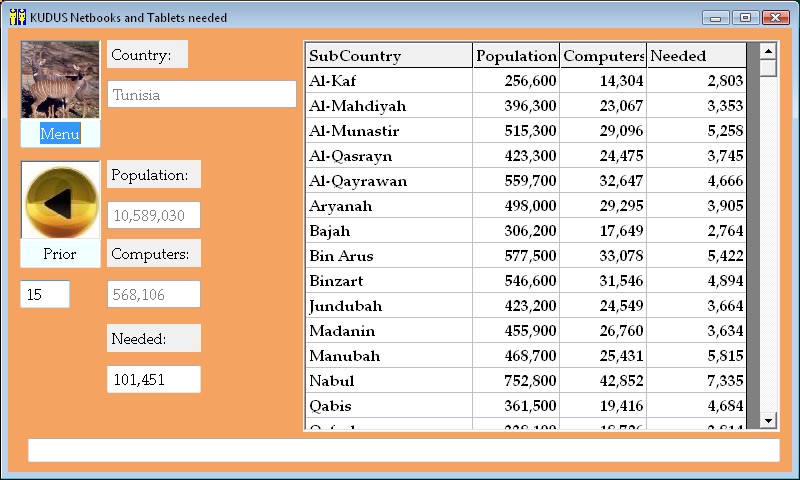Click the Needed field showing 101,451

[154, 380]
